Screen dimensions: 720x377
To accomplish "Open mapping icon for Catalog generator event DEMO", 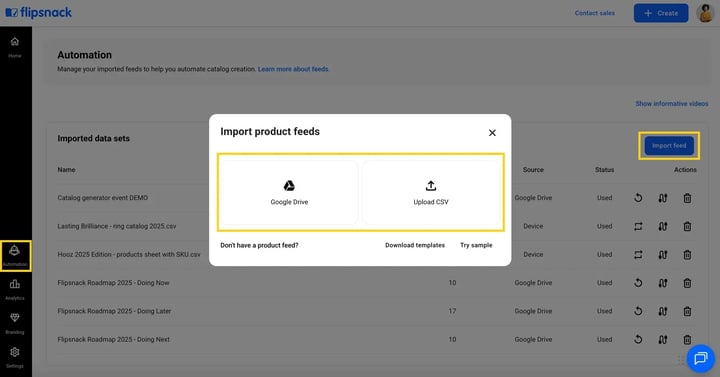I will point(663,198).
